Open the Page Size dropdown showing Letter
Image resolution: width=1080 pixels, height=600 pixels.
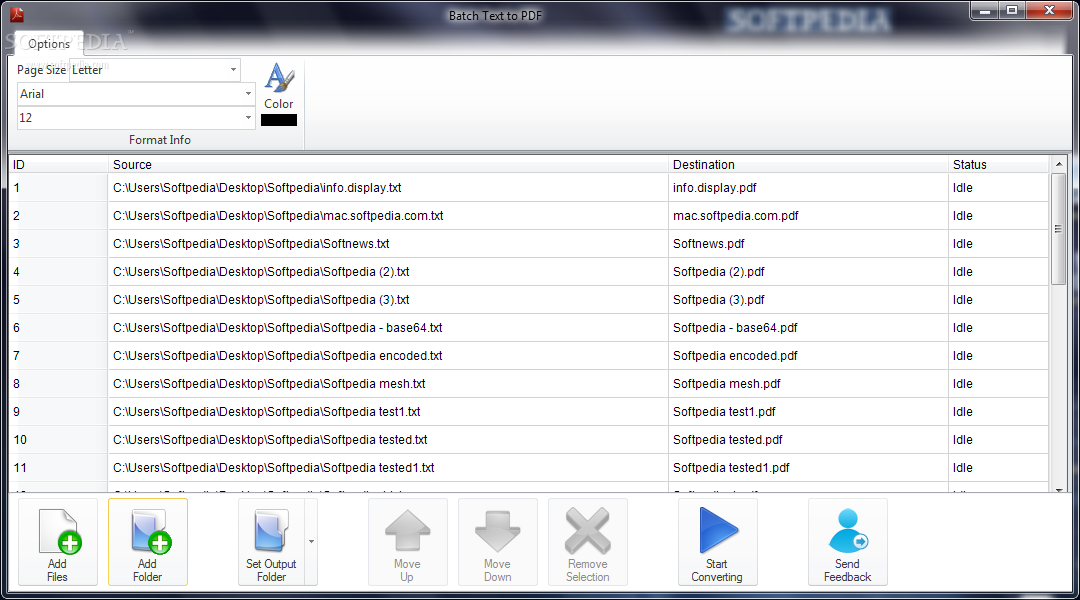155,70
